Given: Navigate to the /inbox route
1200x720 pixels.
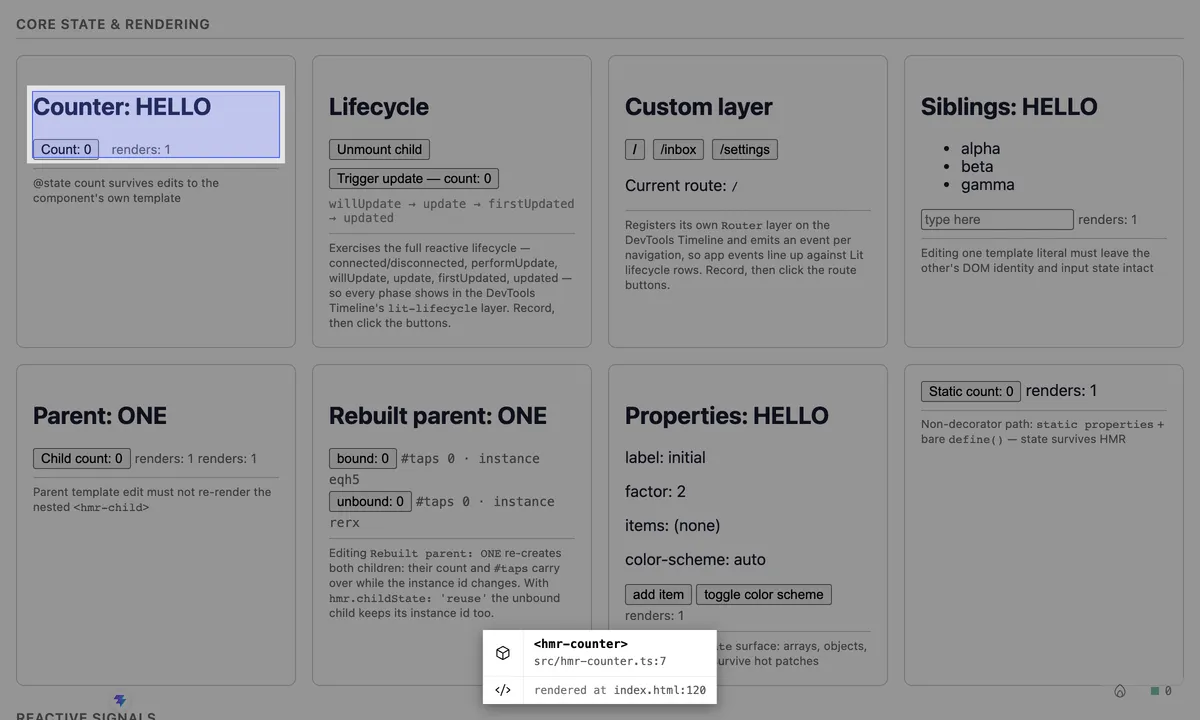Looking at the screenshot, I should 679,149.
